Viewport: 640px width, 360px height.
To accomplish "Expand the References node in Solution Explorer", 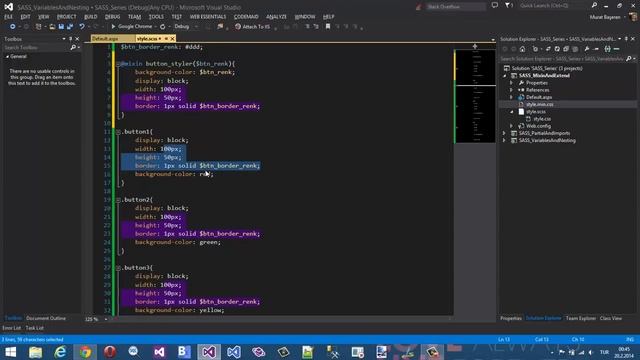I will coord(511,90).
